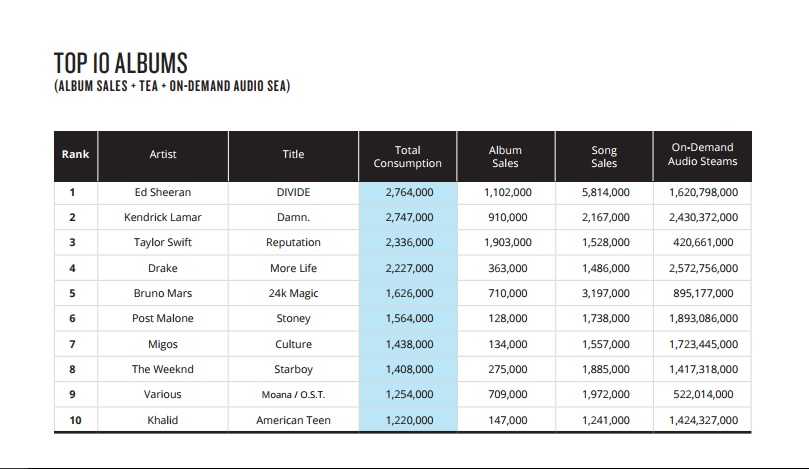809x469 pixels.
Task: Click the Khalid artist cell
Action: pos(163,420)
